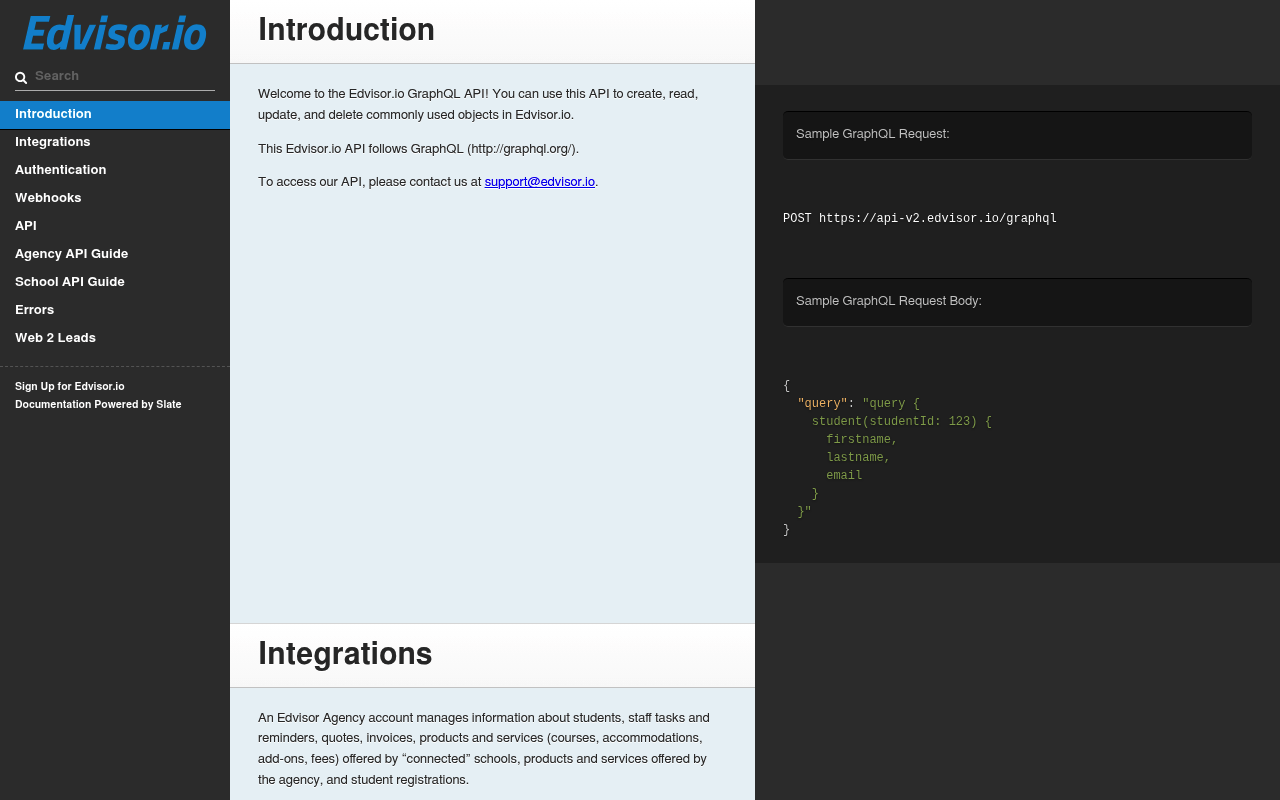Image resolution: width=1280 pixels, height=800 pixels.
Task: Click the firstname, code line
Action: click(x=862, y=440)
